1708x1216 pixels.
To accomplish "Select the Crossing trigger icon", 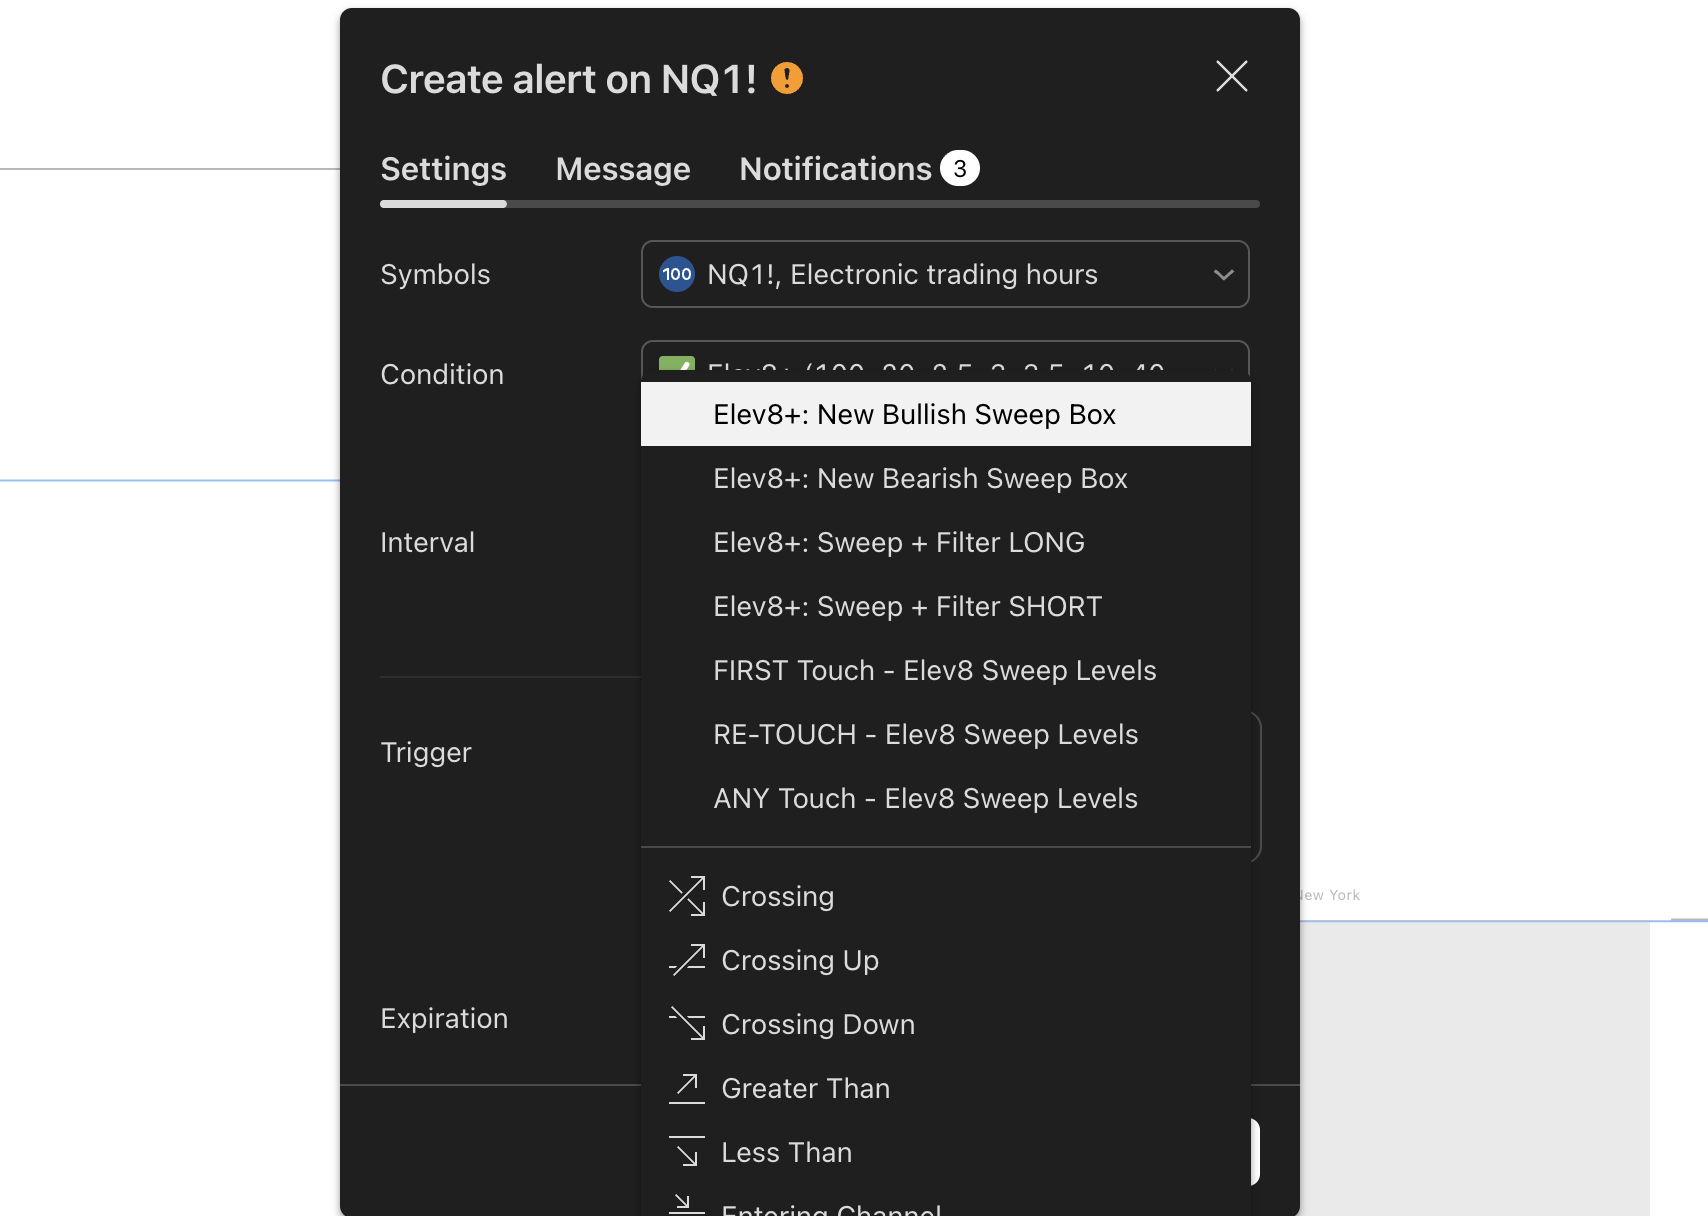I will coord(686,896).
